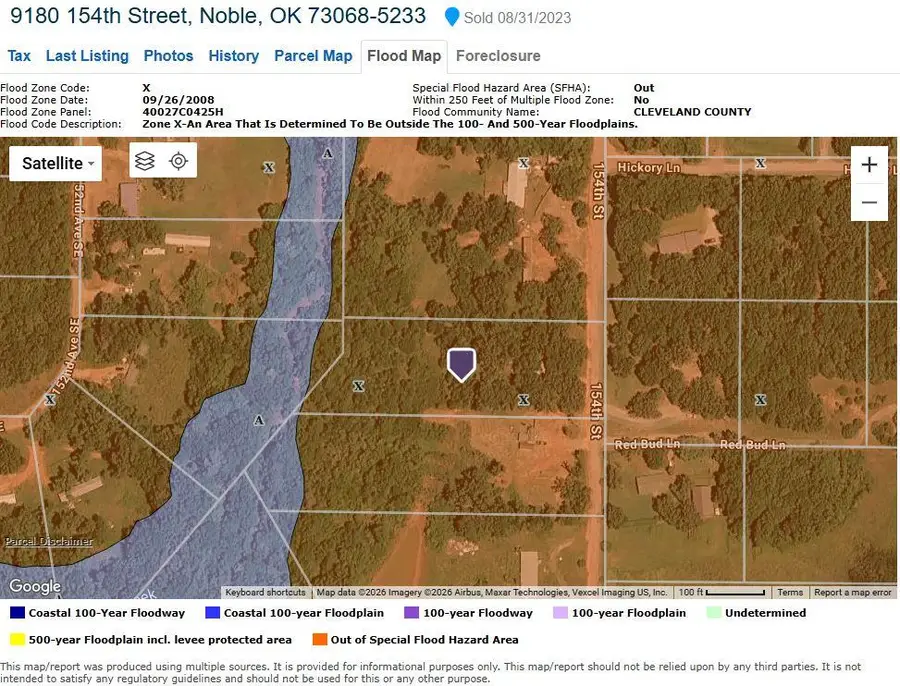The height and width of the screenshot is (686, 900).
Task: Click the 100 ft map scale bar
Action: [x=724, y=592]
